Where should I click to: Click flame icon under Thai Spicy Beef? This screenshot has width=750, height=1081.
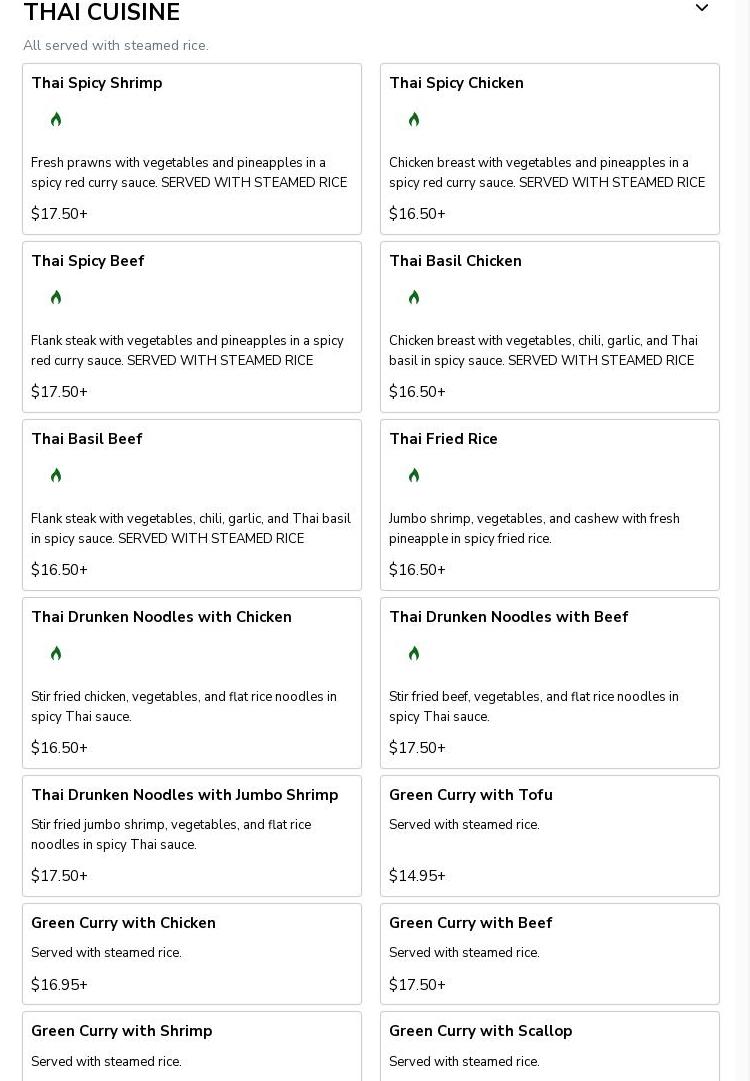point(56,297)
